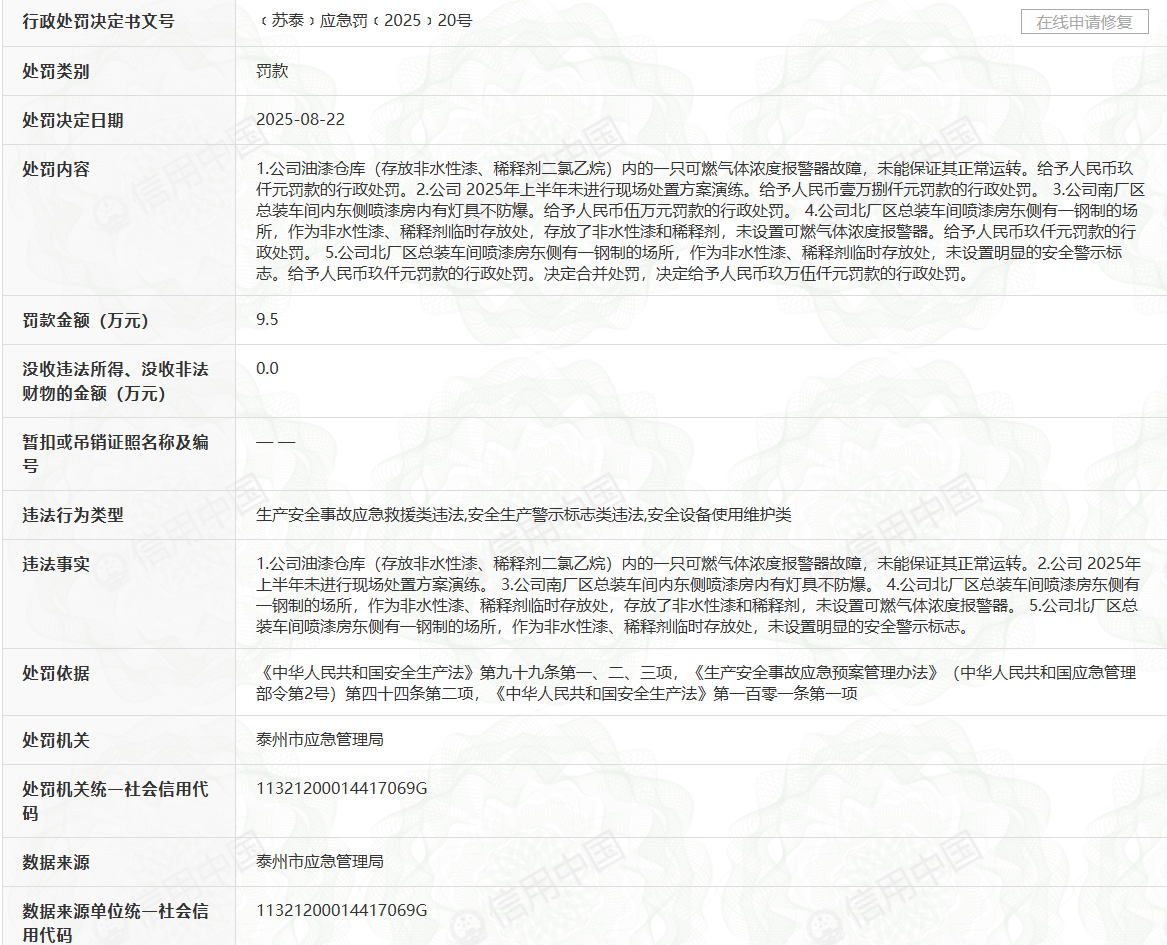Screen dimensions: 1167x945
Task: Click the 罚款金额（万元） label
Action: pos(86,321)
